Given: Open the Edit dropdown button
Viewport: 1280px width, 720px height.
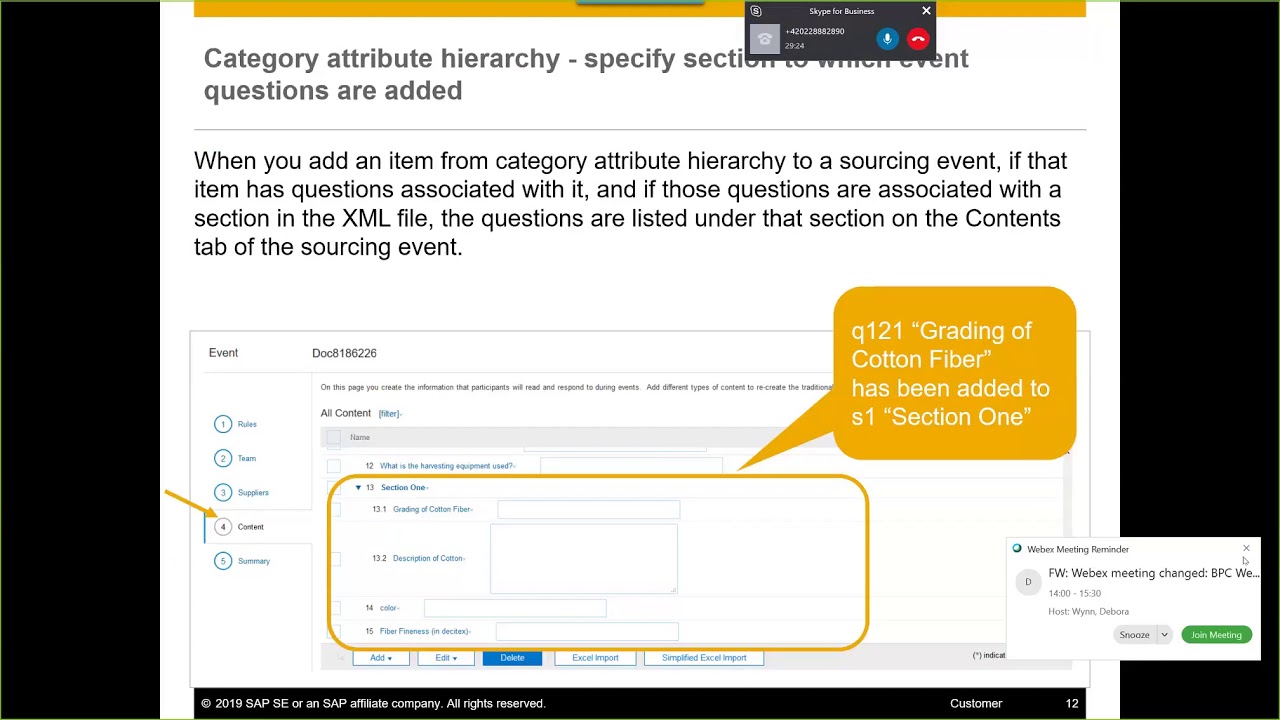Looking at the screenshot, I should pyautogui.click(x=446, y=658).
